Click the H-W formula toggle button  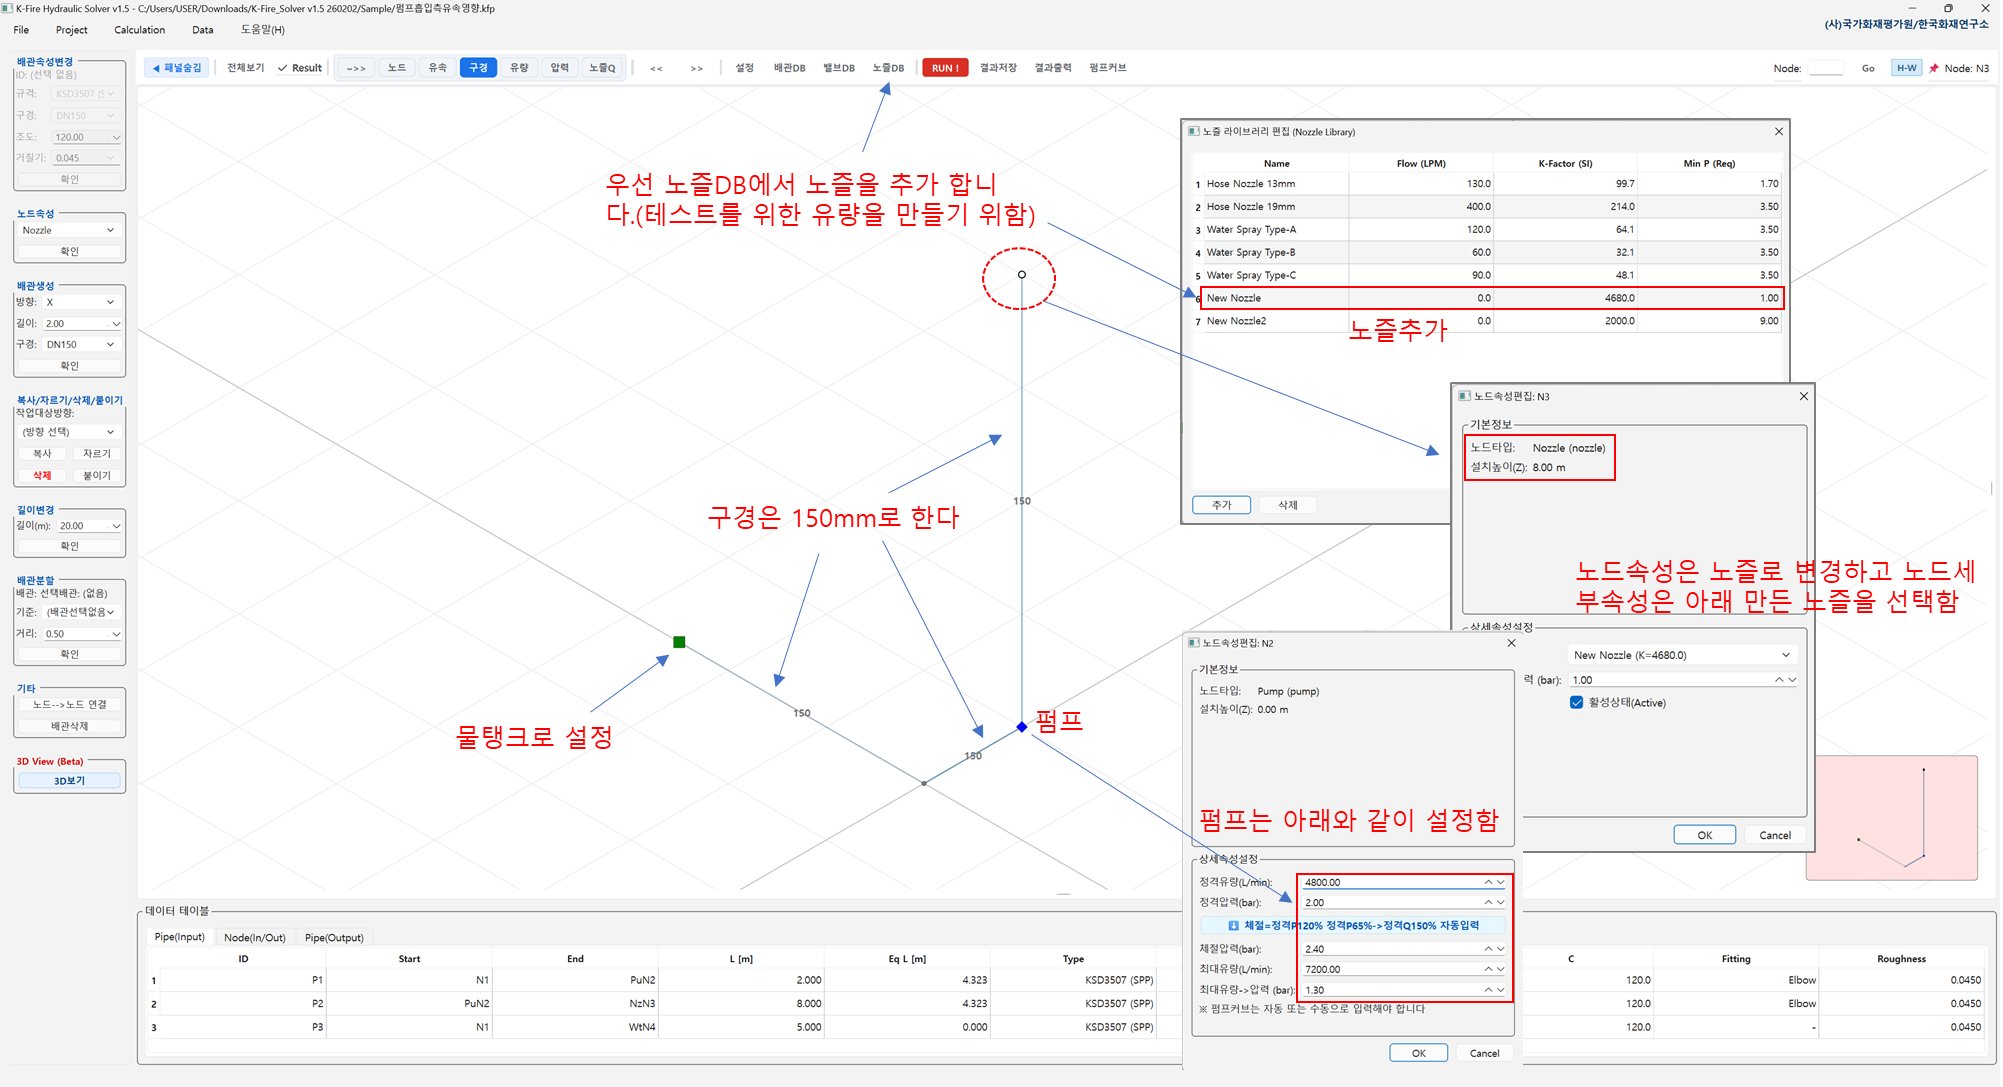(1906, 68)
